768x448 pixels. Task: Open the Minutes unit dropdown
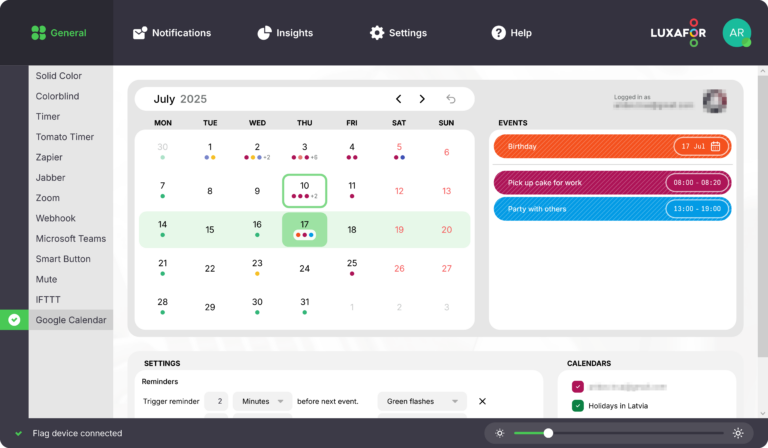(262, 401)
